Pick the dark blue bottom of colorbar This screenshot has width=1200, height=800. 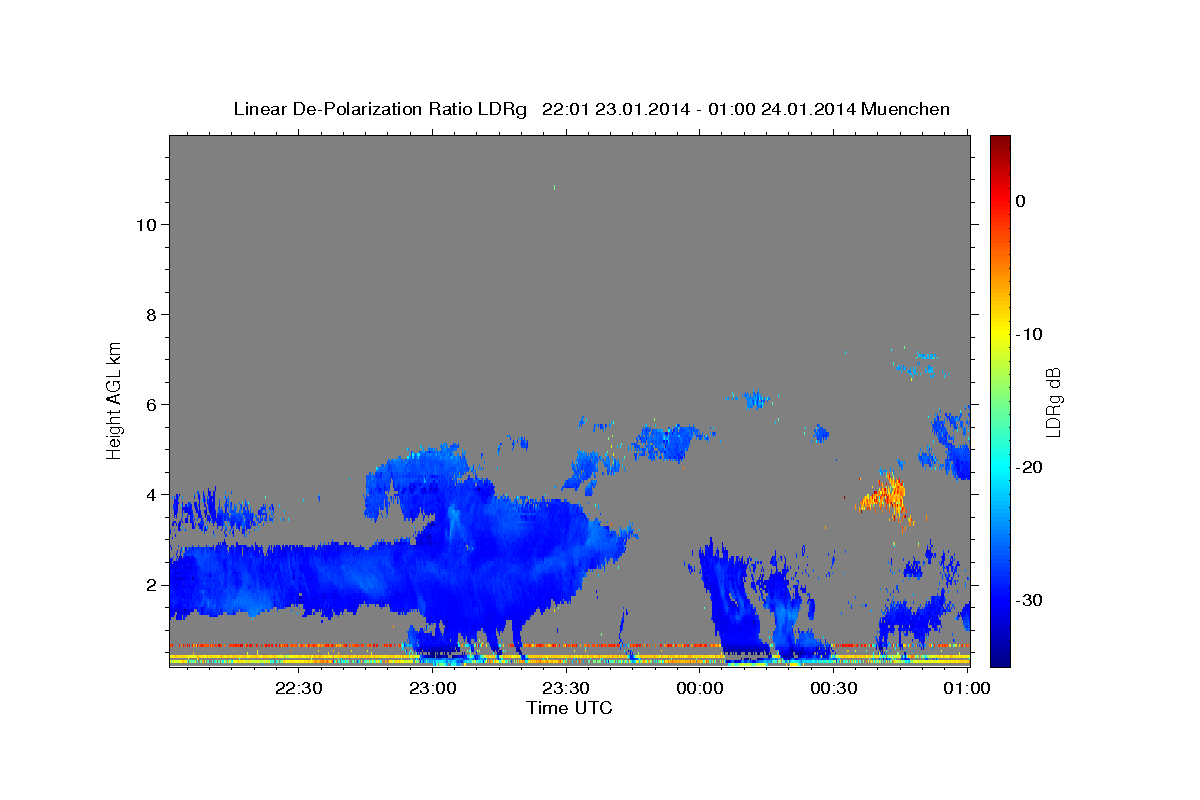pos(1000,655)
